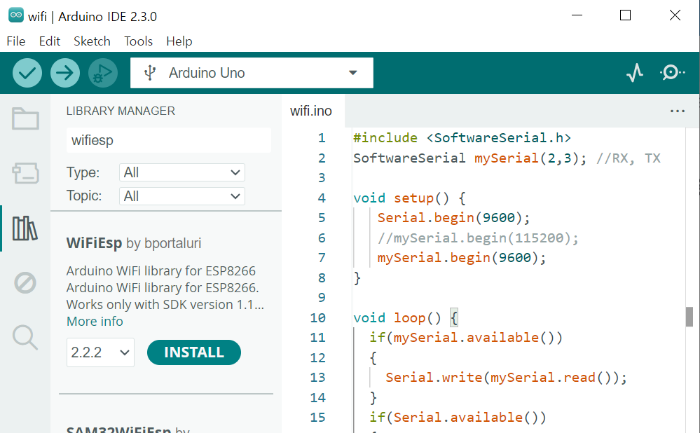Install the WiFiEsp library
This screenshot has width=700, height=433.
194,353
